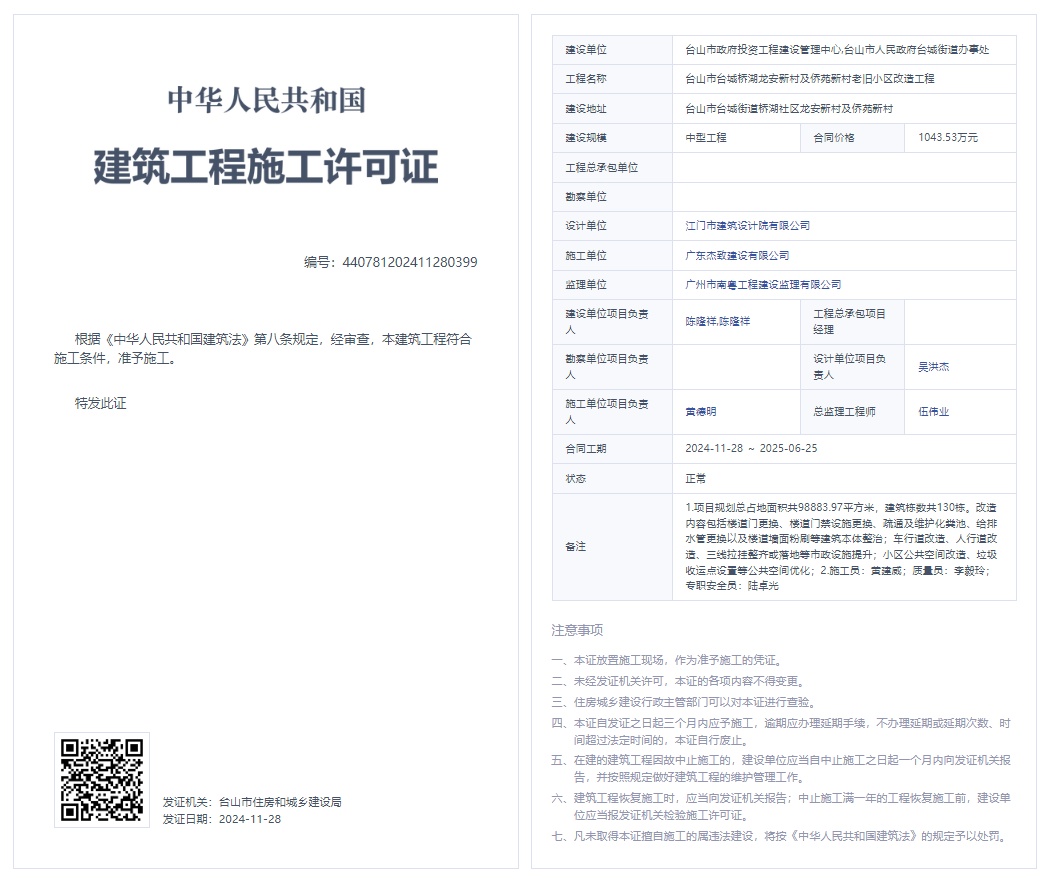The height and width of the screenshot is (880, 1051).
Task: Select the 发证日期 2024-11-28 line
Action: pyautogui.click(x=222, y=819)
